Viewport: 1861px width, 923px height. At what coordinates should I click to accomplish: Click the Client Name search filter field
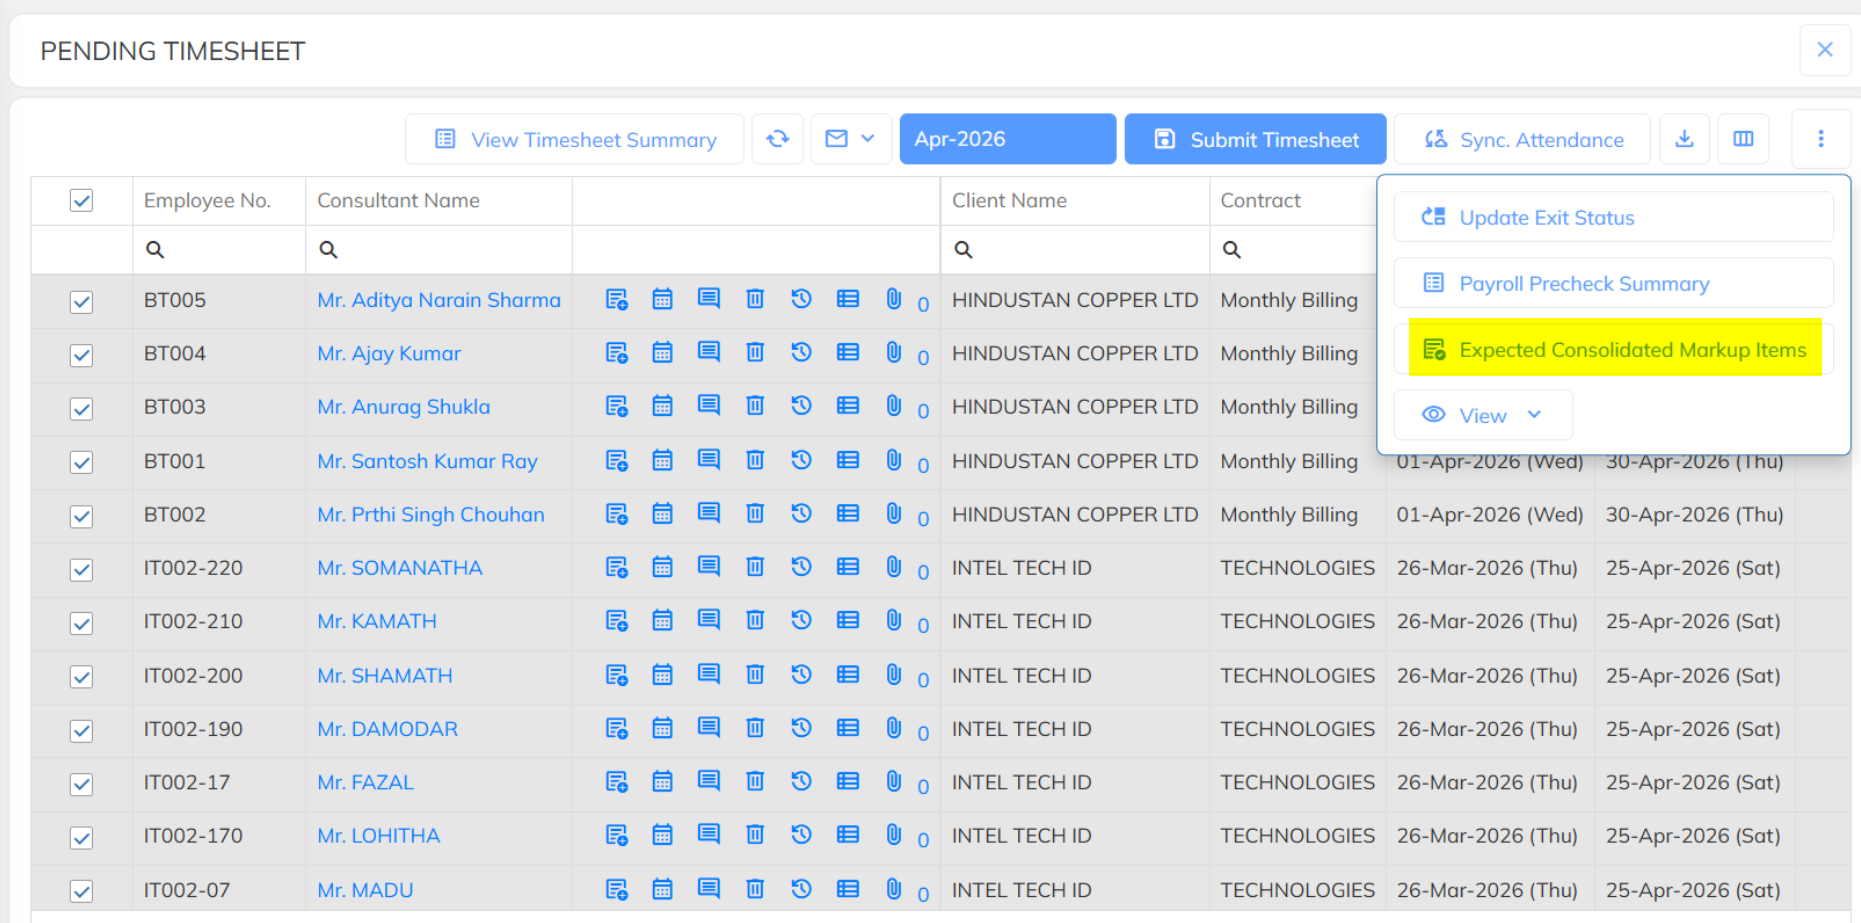[1075, 250]
